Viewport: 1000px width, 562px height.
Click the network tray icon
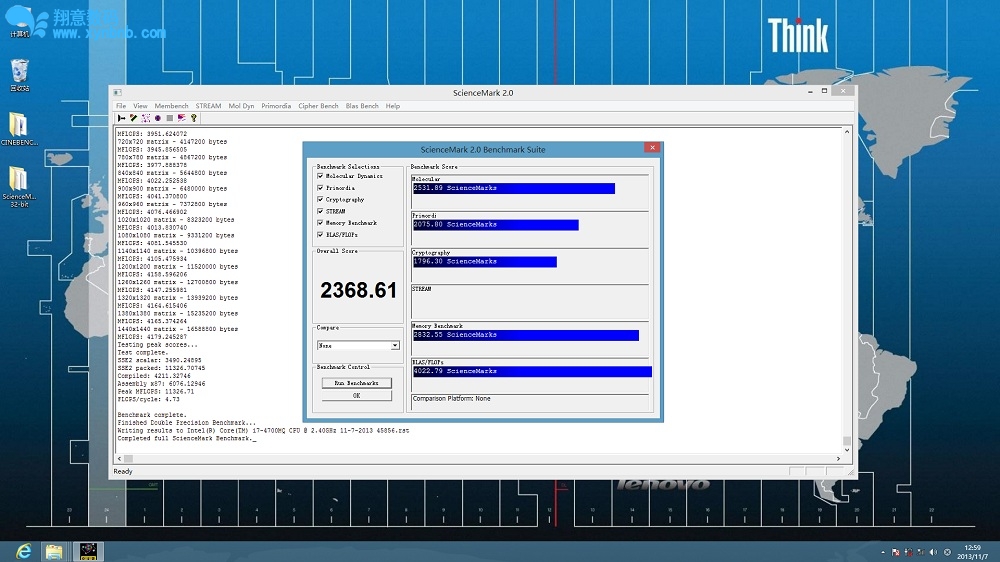[x=921, y=552]
